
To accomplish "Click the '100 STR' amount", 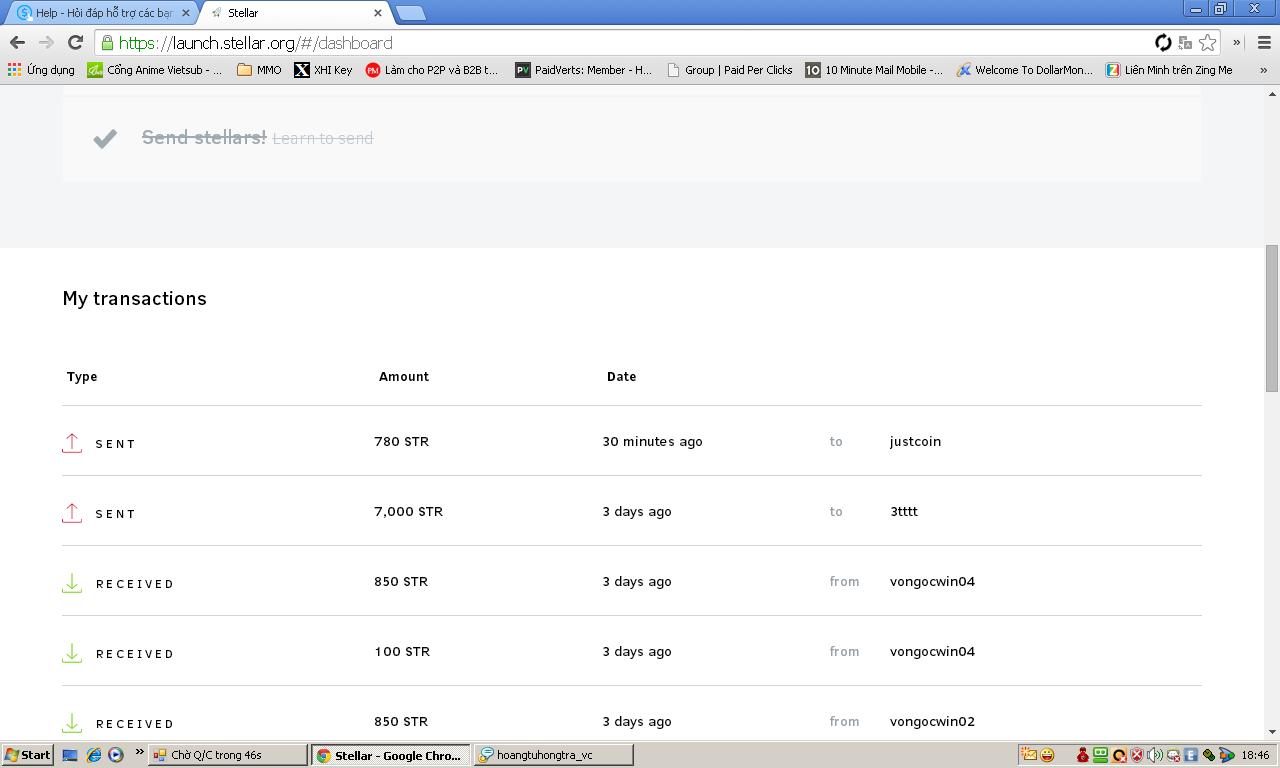I will pyautogui.click(x=402, y=651).
